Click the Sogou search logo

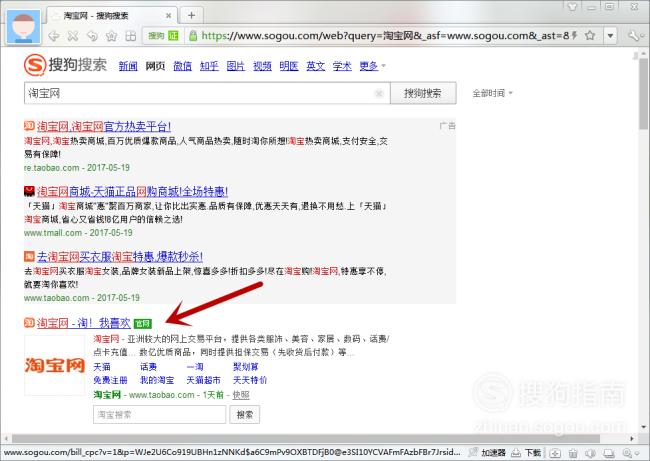(x=65, y=65)
